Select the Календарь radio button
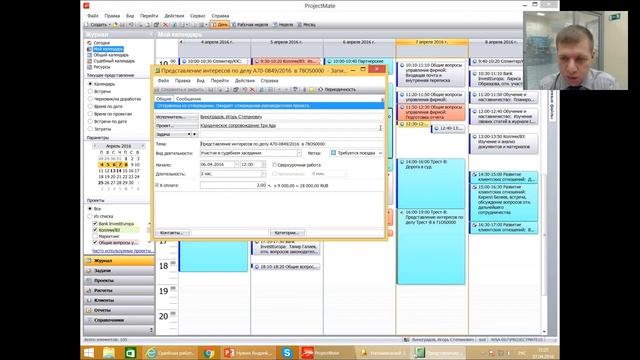 90,84
